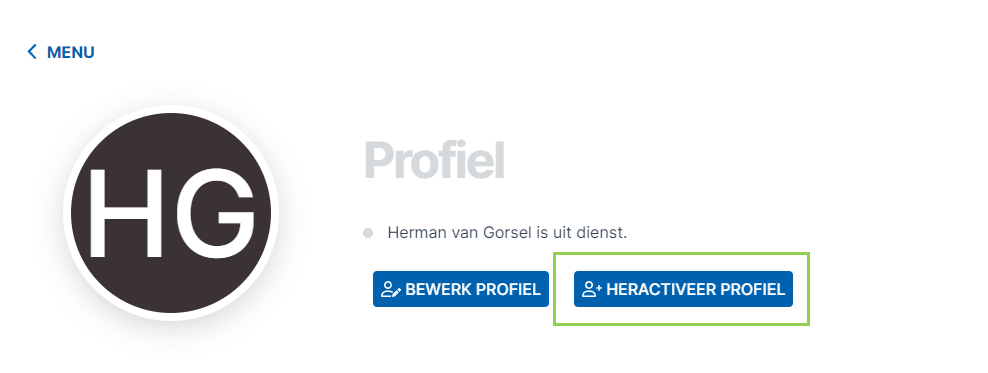Go back to the MENU
The image size is (988, 373).
tap(60, 52)
